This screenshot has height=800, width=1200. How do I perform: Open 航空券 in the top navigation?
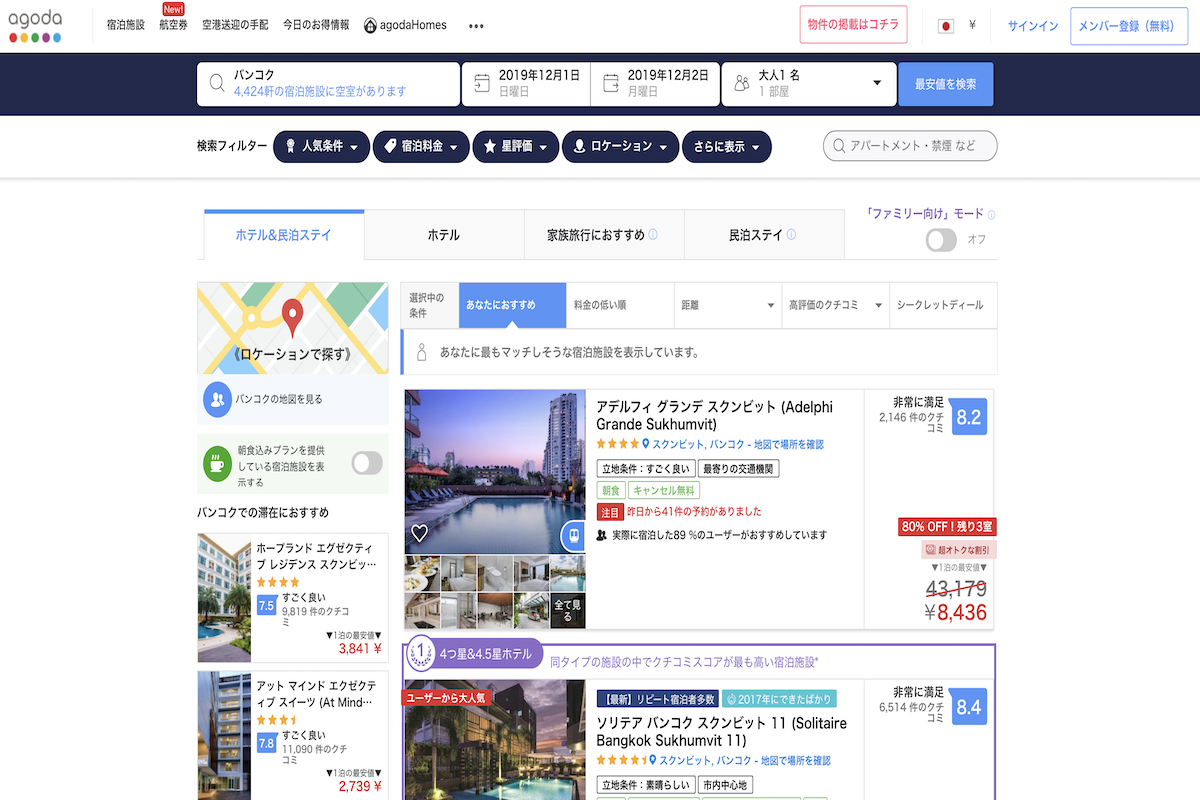click(x=173, y=26)
